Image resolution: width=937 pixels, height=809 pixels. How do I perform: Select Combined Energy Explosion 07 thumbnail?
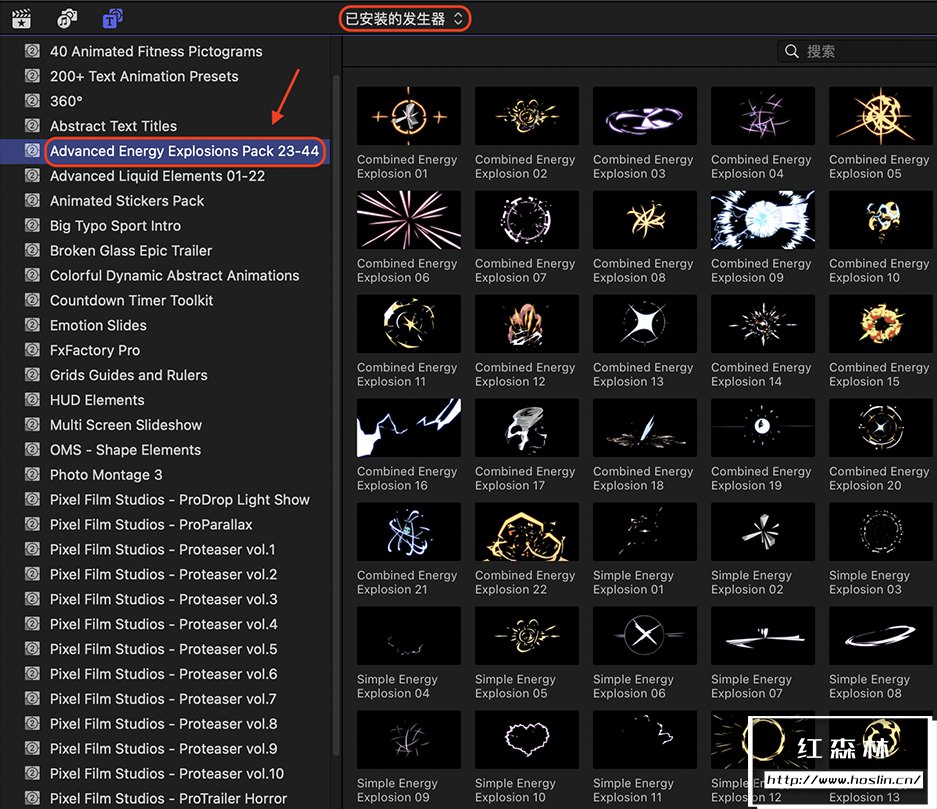click(x=526, y=220)
